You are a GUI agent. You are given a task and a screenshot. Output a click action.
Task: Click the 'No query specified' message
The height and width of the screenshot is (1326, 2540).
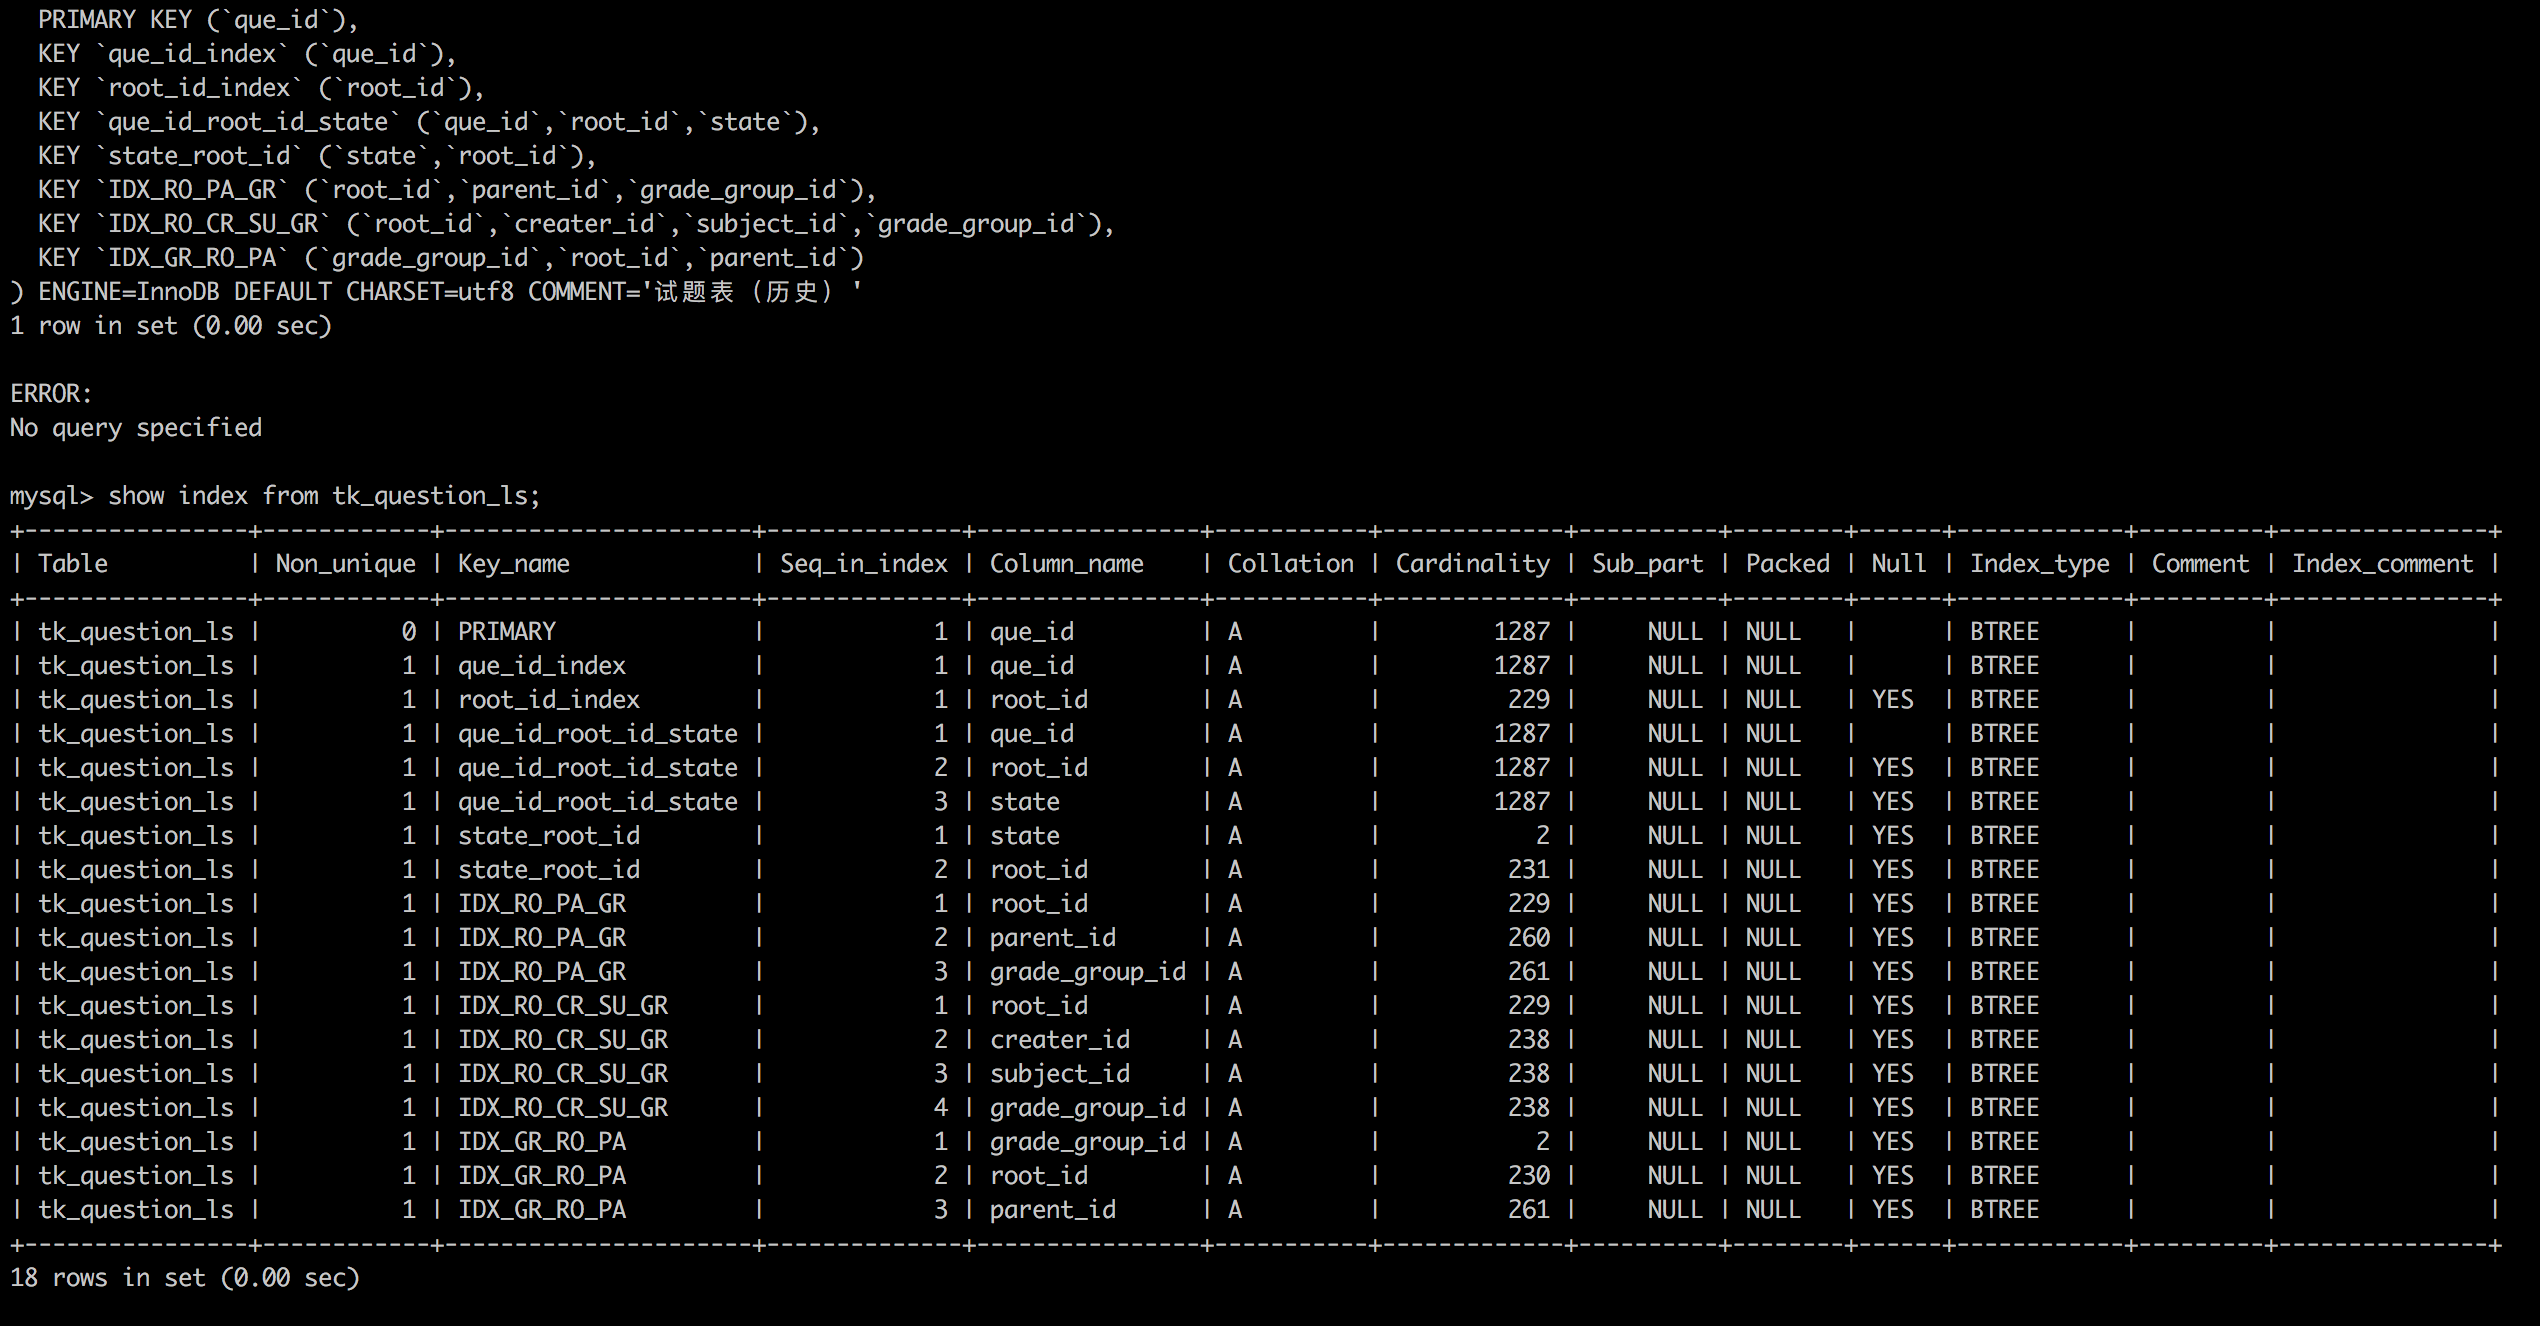(x=135, y=428)
